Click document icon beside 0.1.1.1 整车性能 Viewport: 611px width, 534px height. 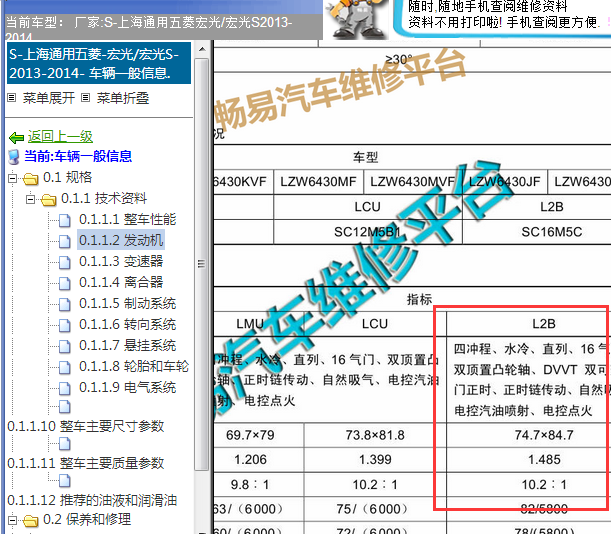(x=65, y=221)
